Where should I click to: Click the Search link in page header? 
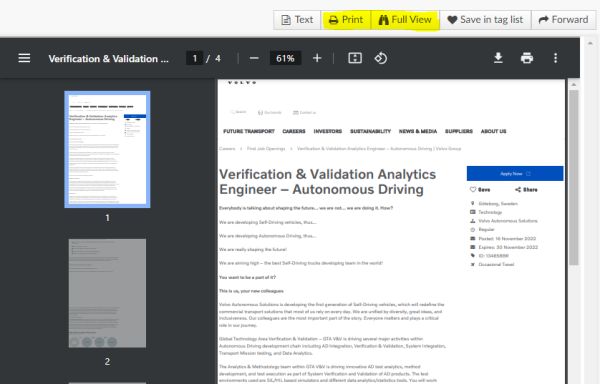point(238,112)
